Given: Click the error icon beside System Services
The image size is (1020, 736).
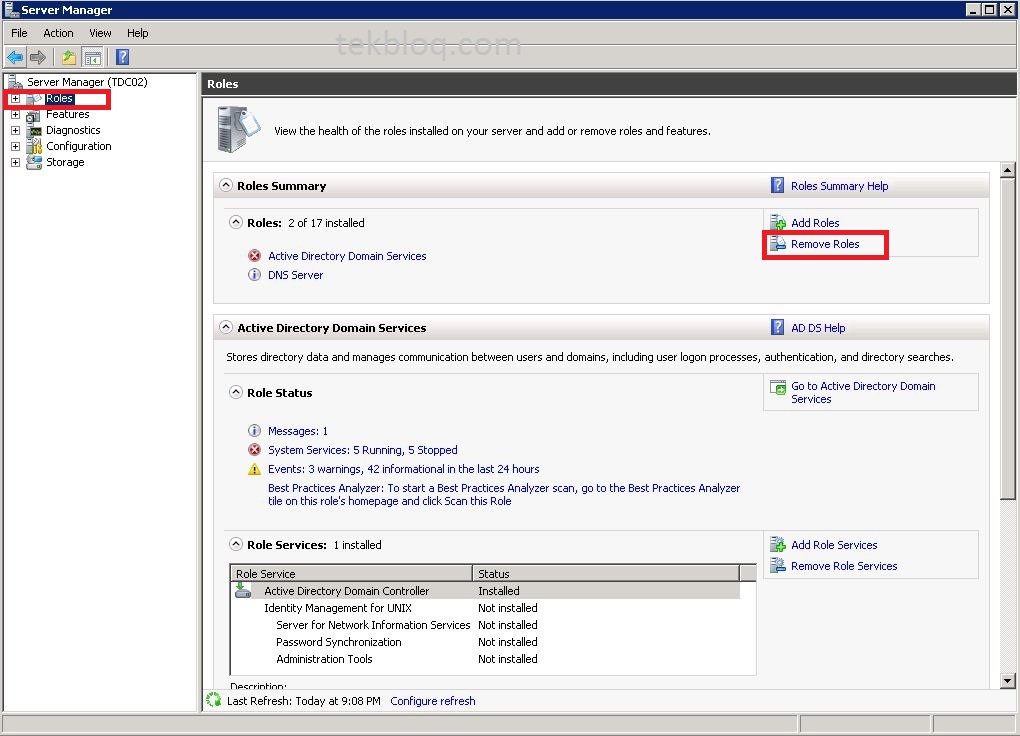Looking at the screenshot, I should click(x=254, y=450).
